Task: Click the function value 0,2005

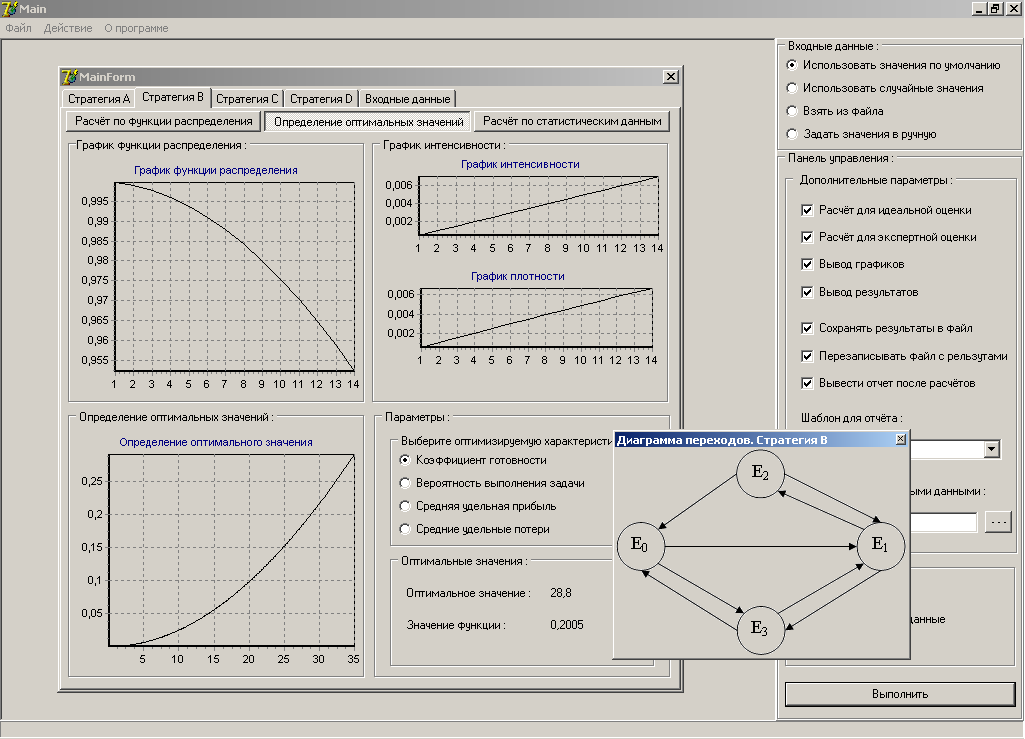Action: pos(567,625)
